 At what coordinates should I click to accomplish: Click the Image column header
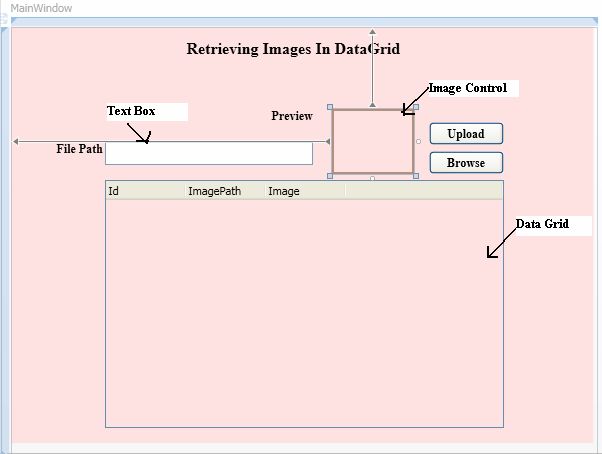tap(305, 191)
